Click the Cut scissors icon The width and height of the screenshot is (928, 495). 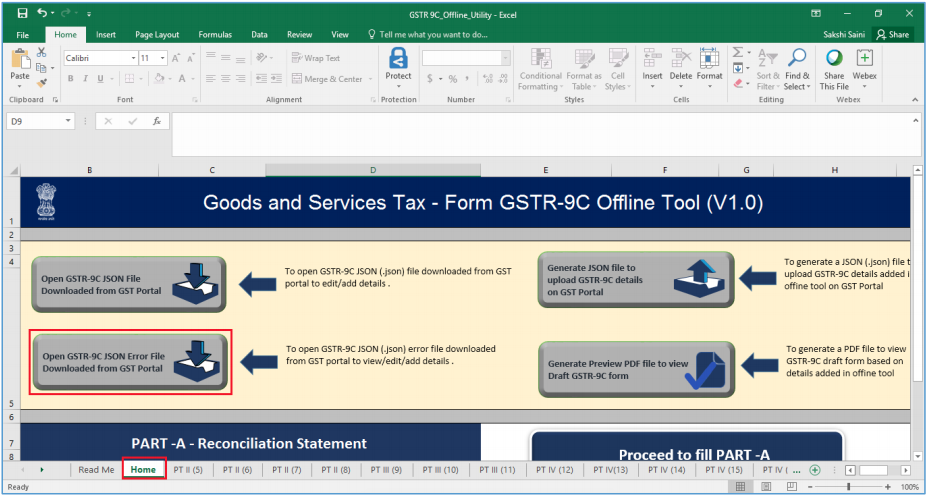41,53
